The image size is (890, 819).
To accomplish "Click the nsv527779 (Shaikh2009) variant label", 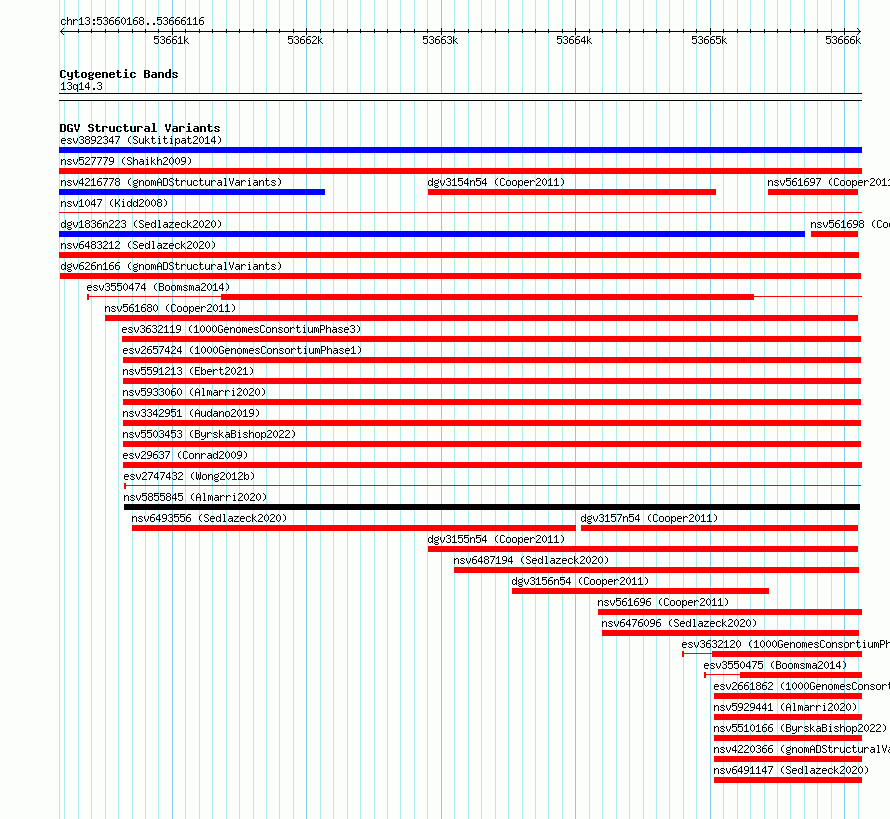I will (126, 161).
